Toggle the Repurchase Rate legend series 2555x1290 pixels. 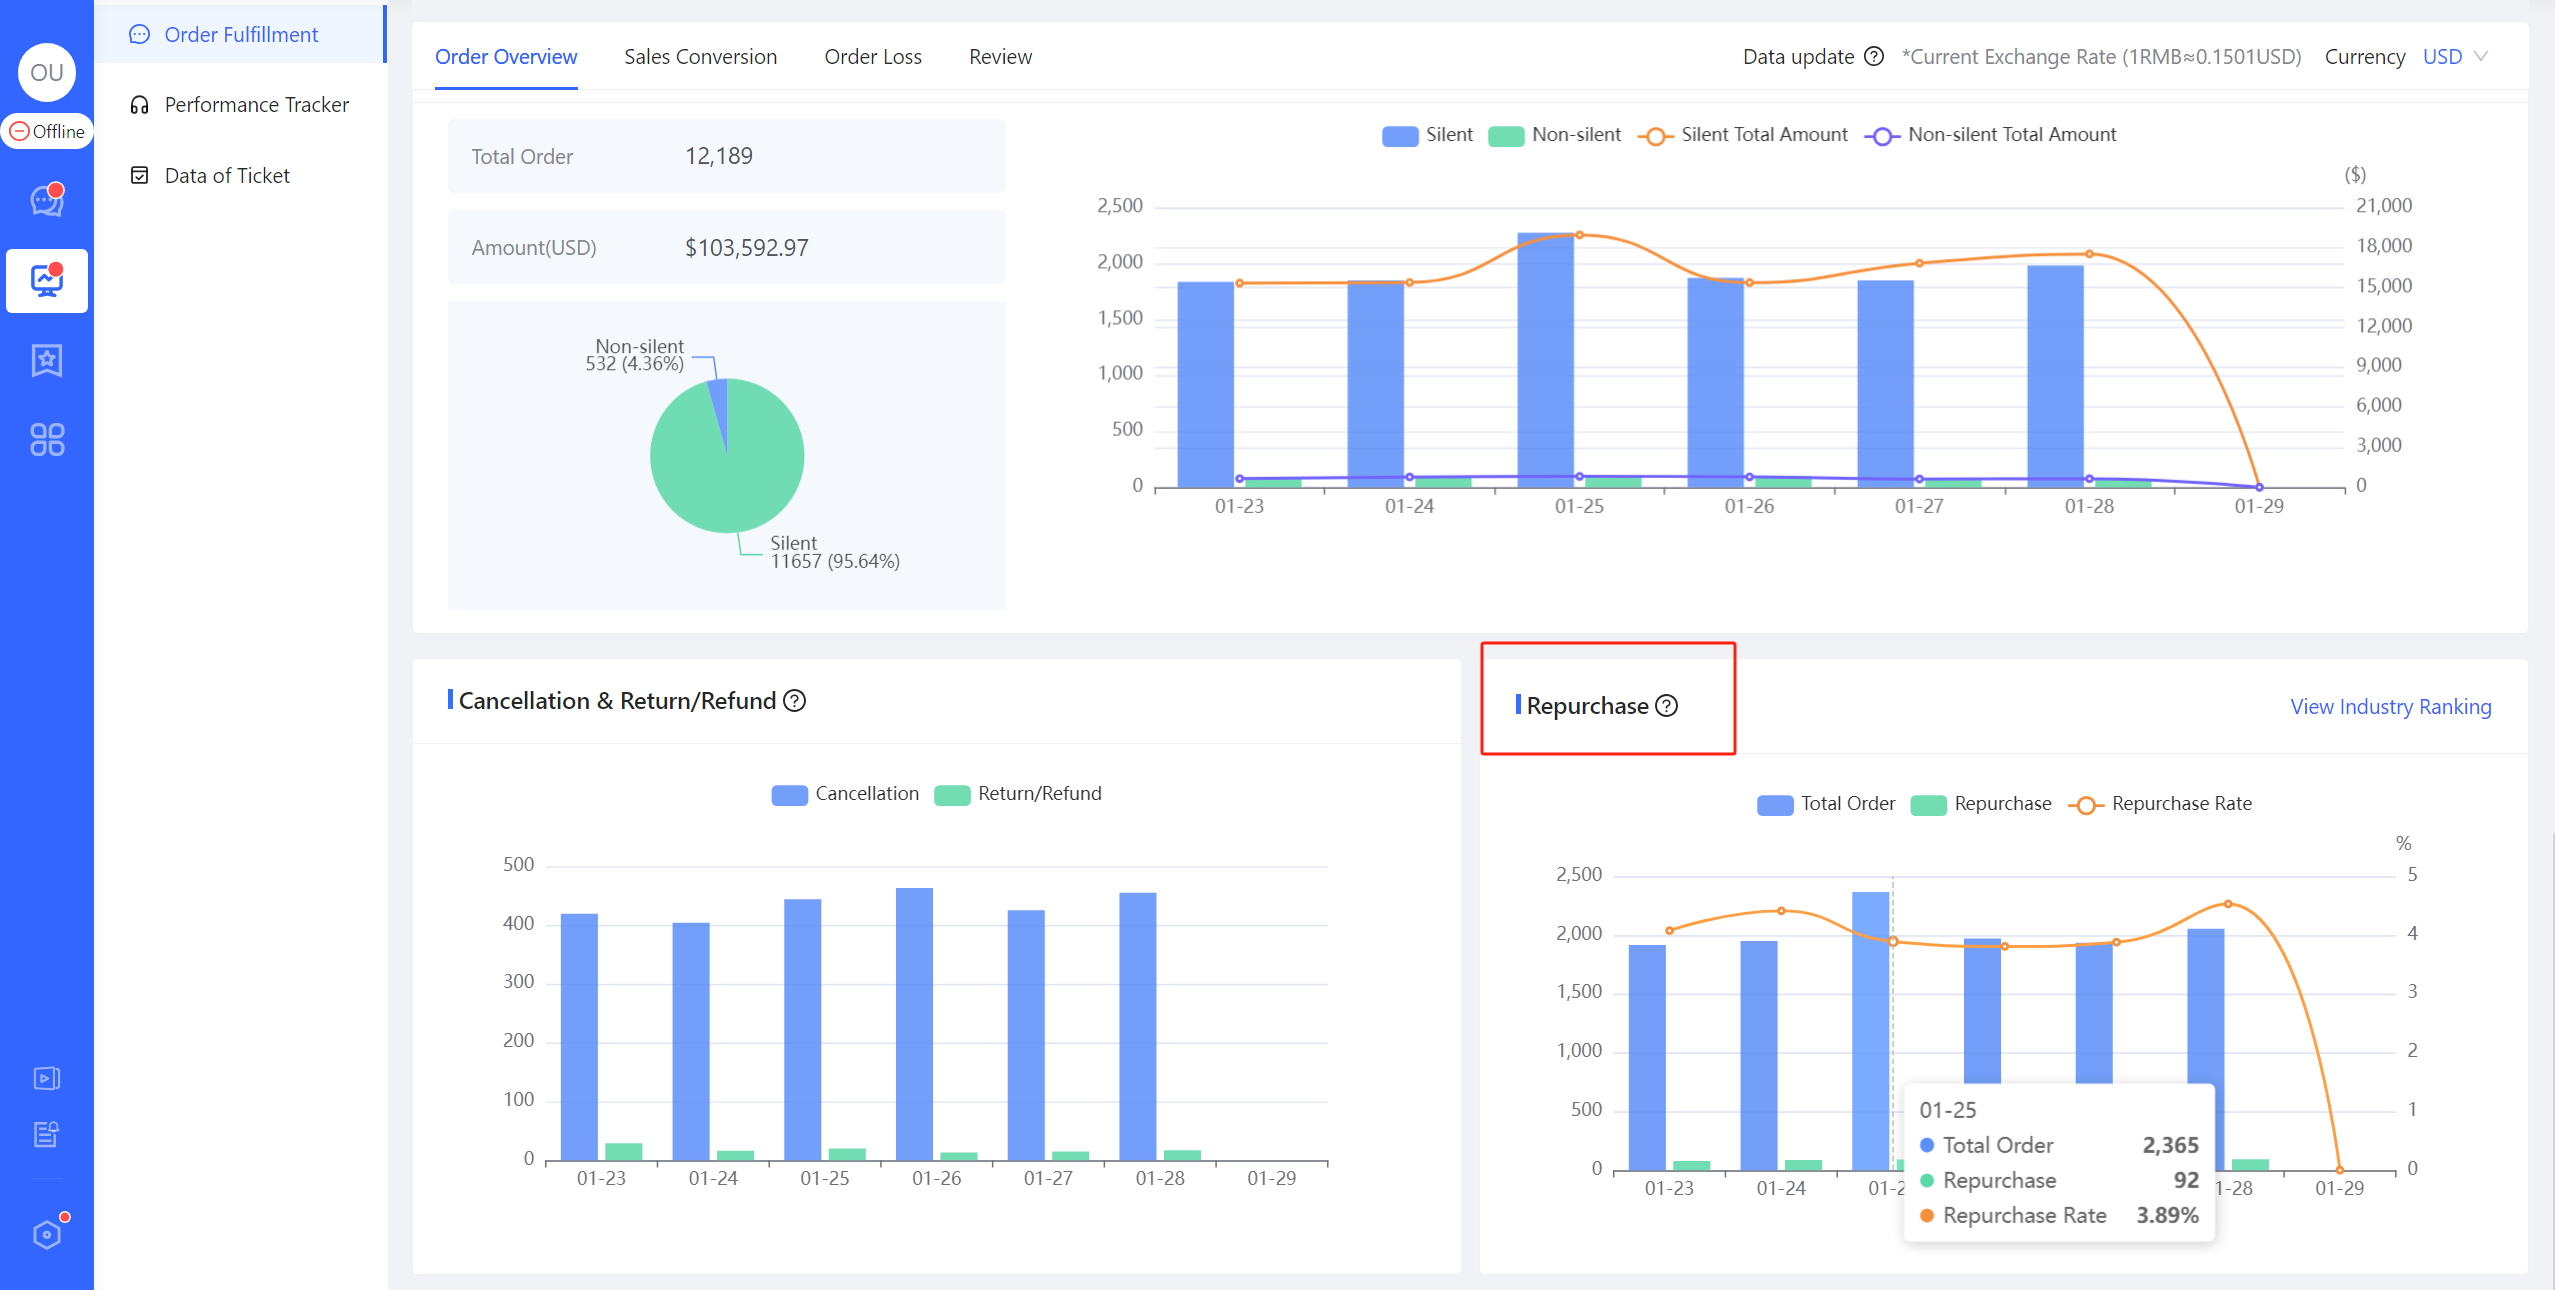pyautogui.click(x=2160, y=804)
